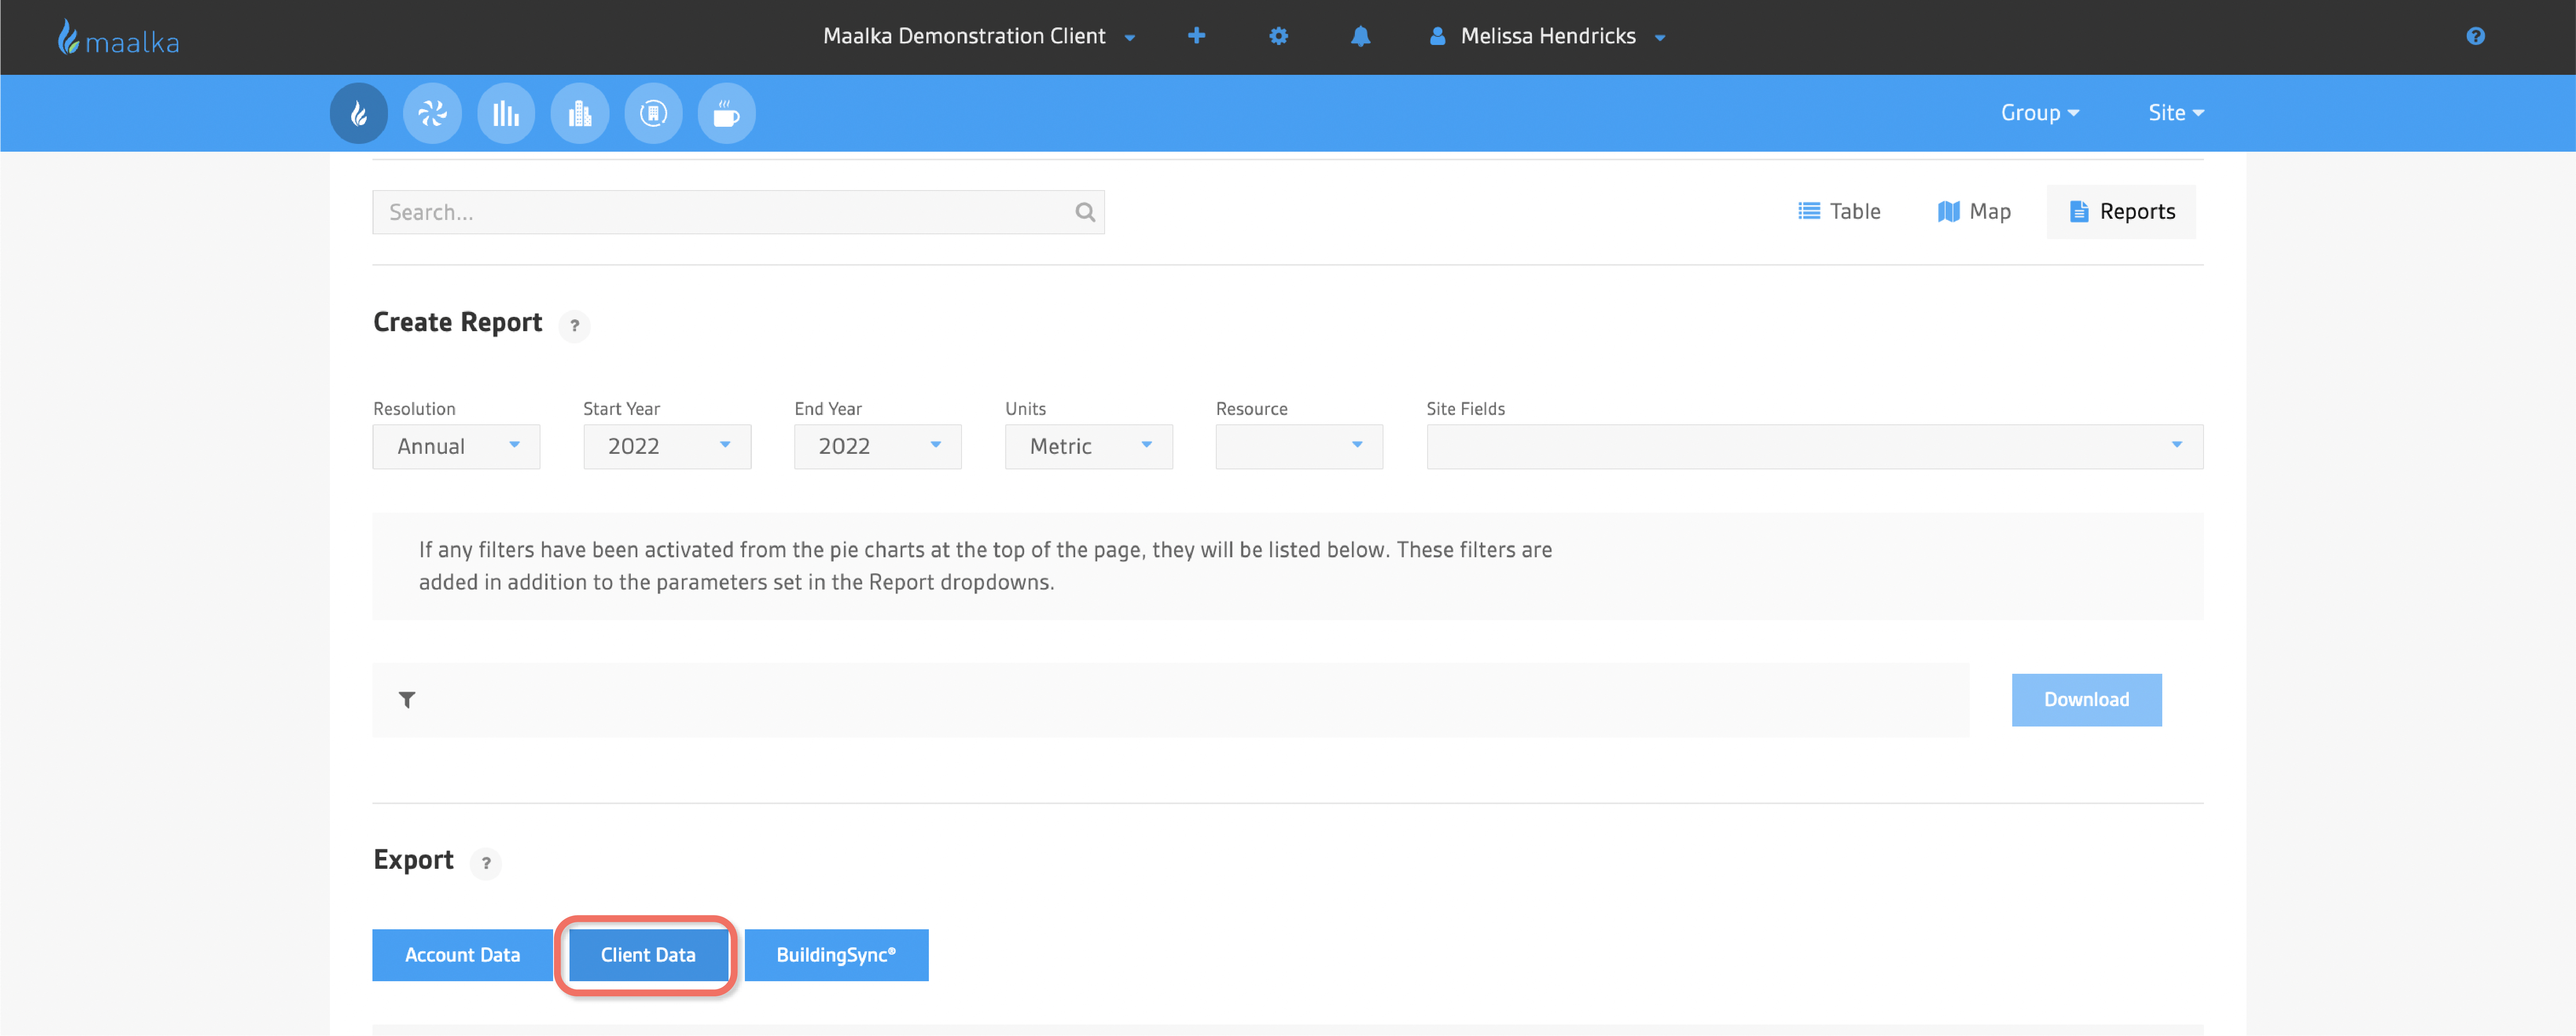Expand the Maalka Demonstration Client dropdown

(979, 36)
